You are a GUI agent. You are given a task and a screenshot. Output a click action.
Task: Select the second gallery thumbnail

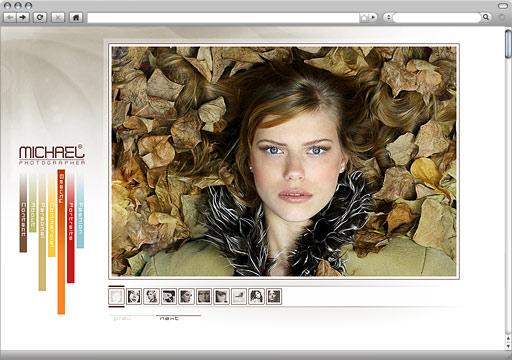tap(134, 296)
